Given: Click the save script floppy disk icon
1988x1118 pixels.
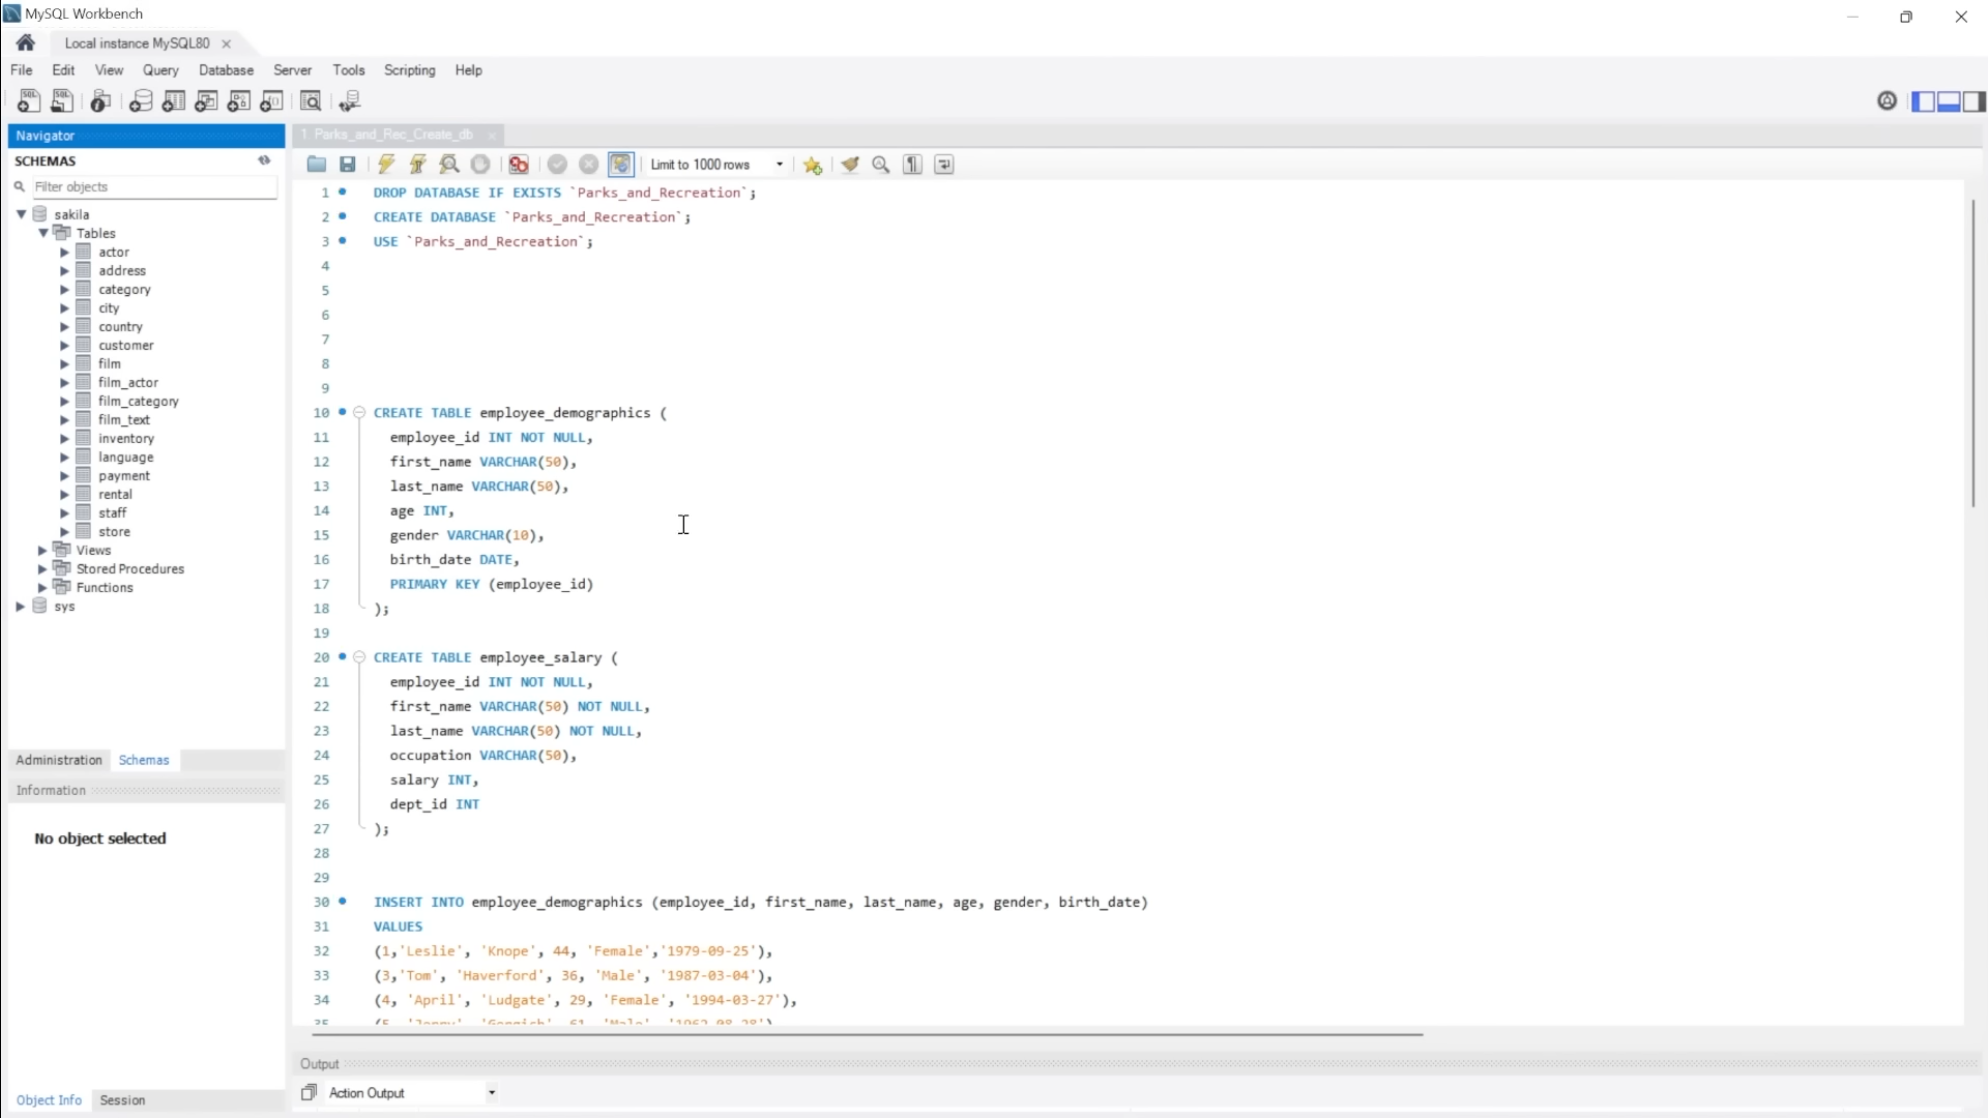Looking at the screenshot, I should click(x=347, y=164).
